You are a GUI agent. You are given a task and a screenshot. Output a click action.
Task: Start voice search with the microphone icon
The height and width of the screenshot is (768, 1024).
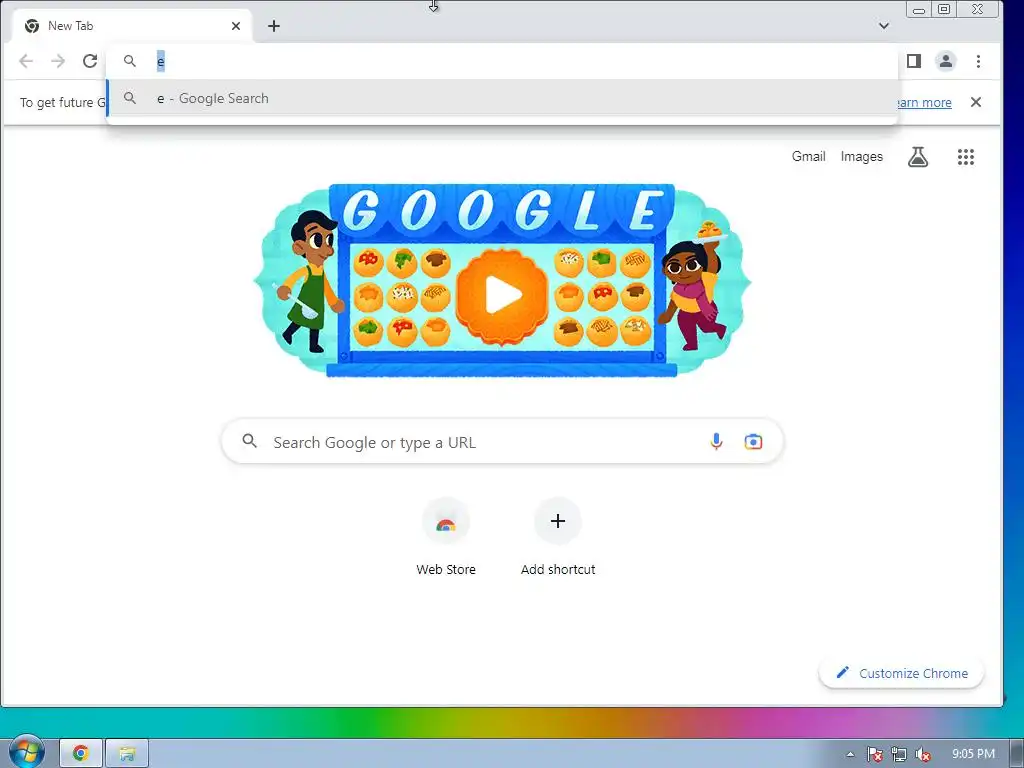(716, 442)
